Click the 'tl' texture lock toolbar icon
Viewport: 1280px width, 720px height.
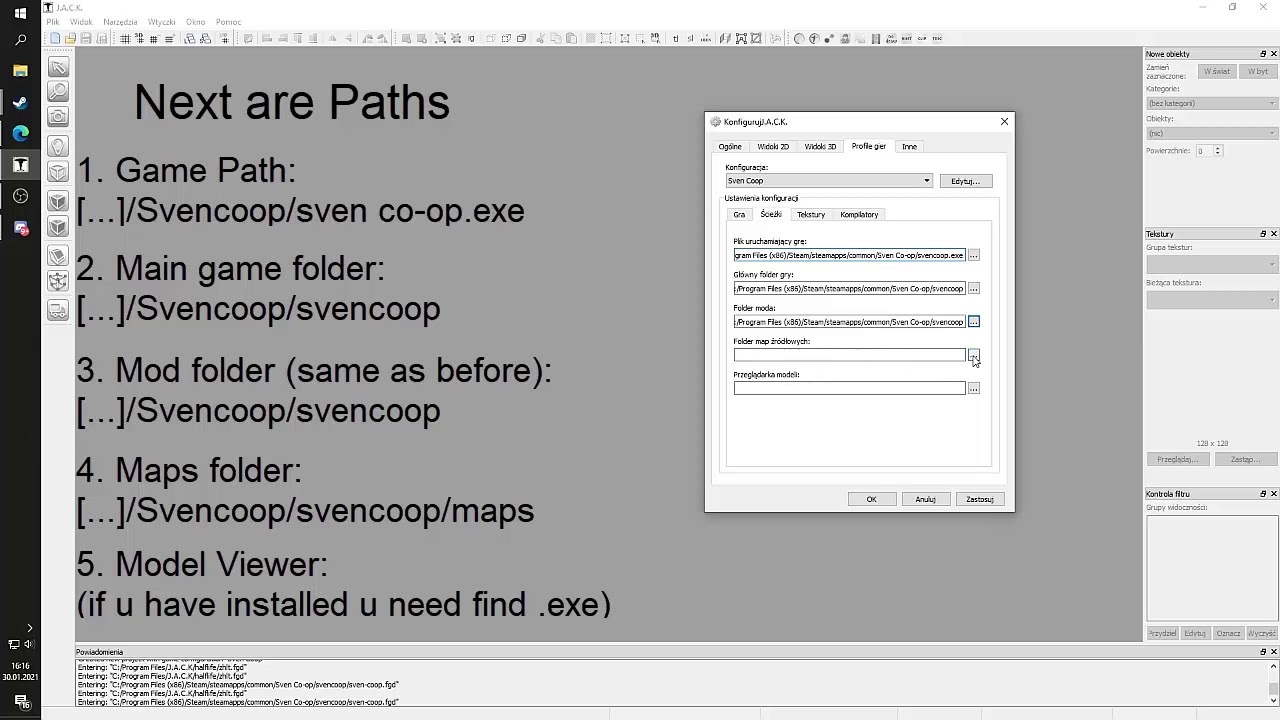(x=676, y=39)
